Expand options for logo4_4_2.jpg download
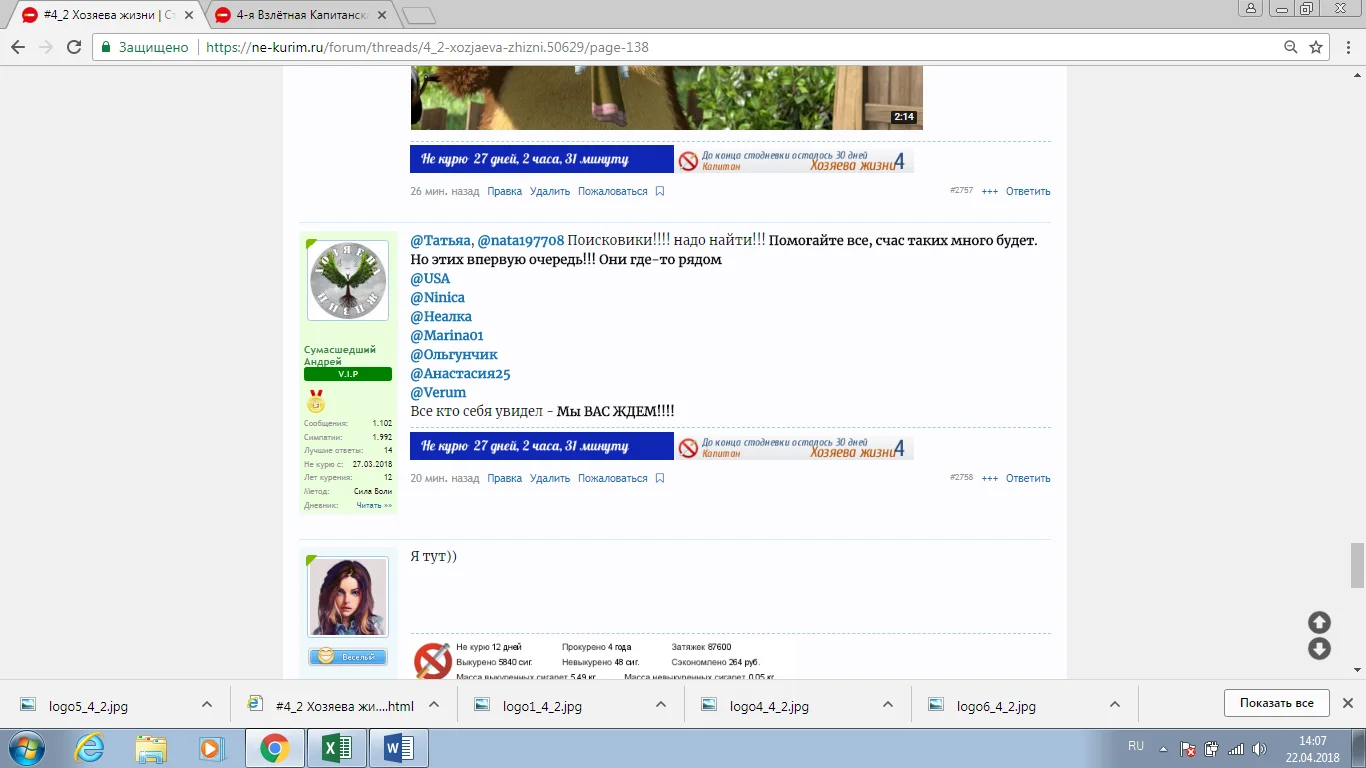1366x768 pixels. (x=888, y=704)
